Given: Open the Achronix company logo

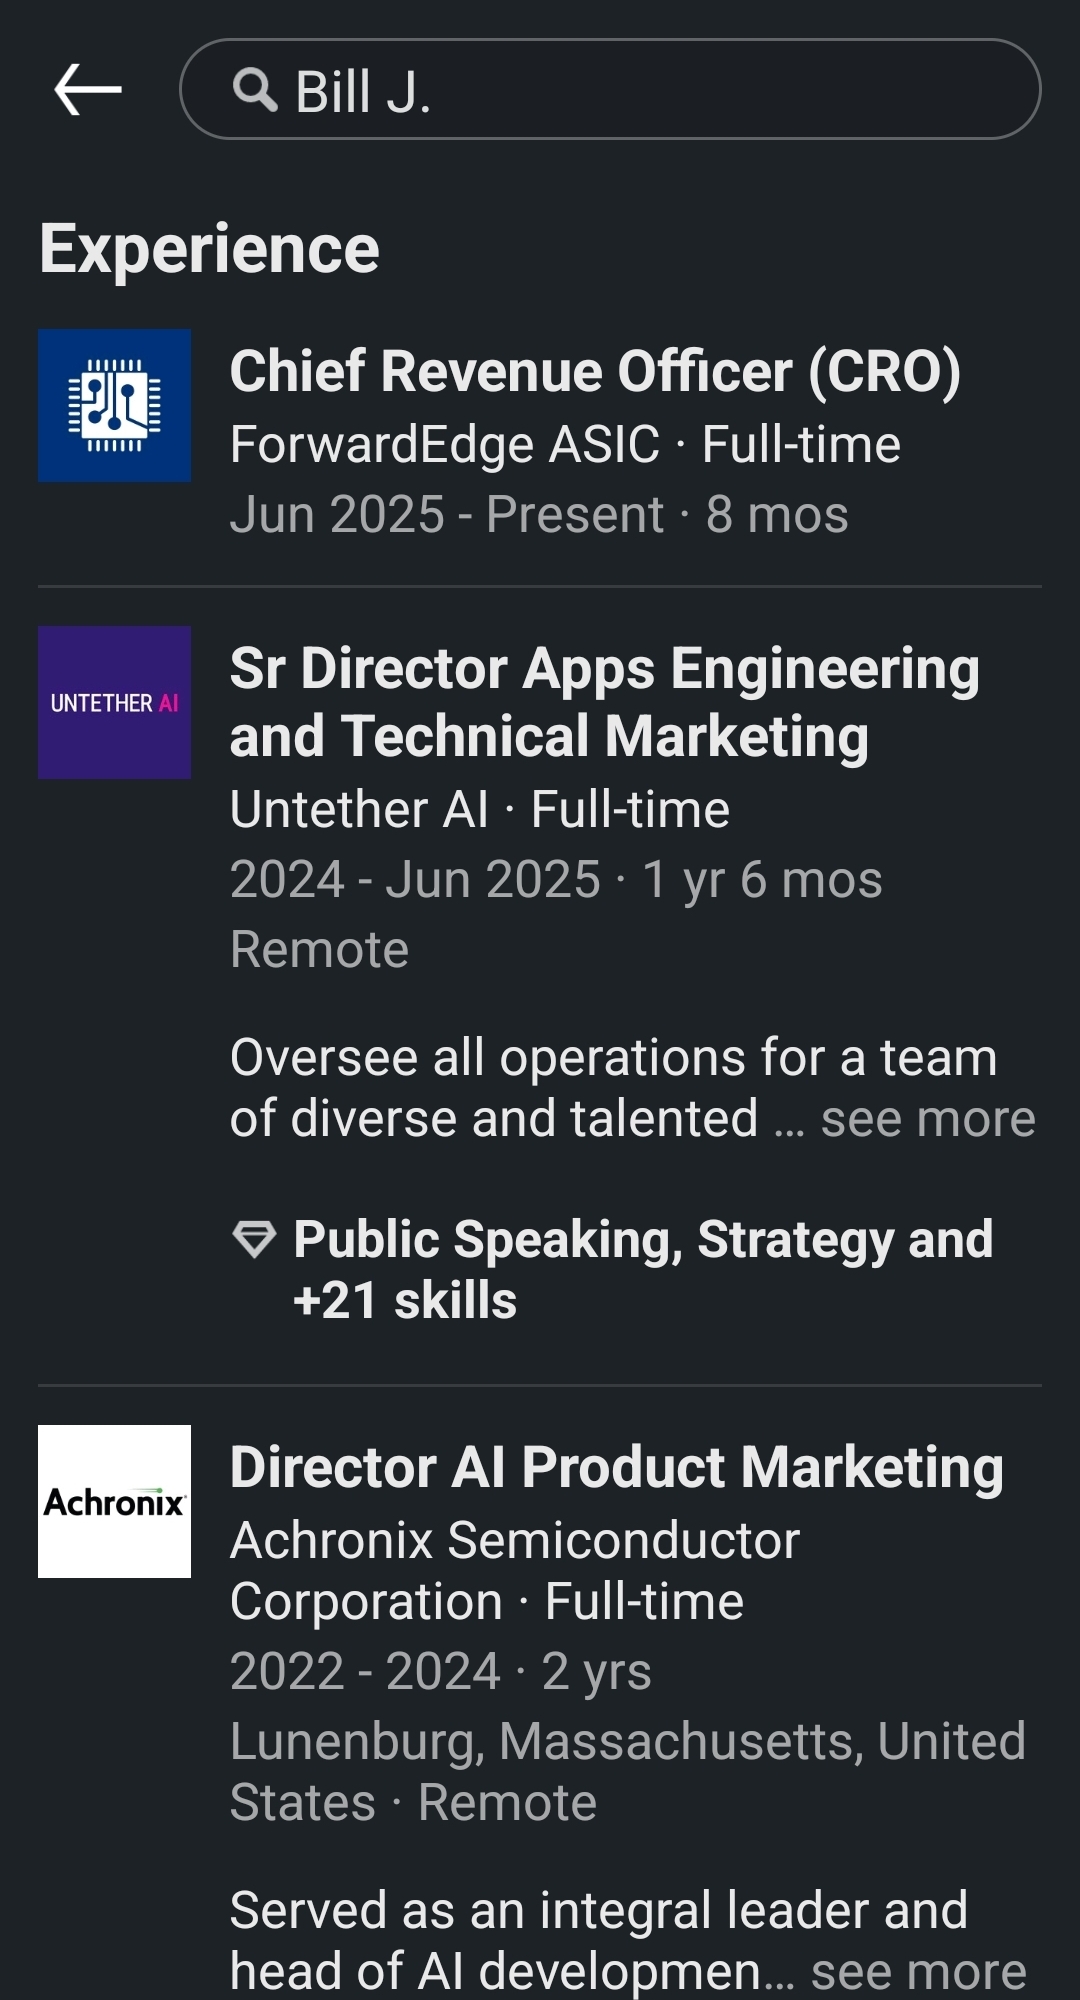Looking at the screenshot, I should click(115, 1501).
